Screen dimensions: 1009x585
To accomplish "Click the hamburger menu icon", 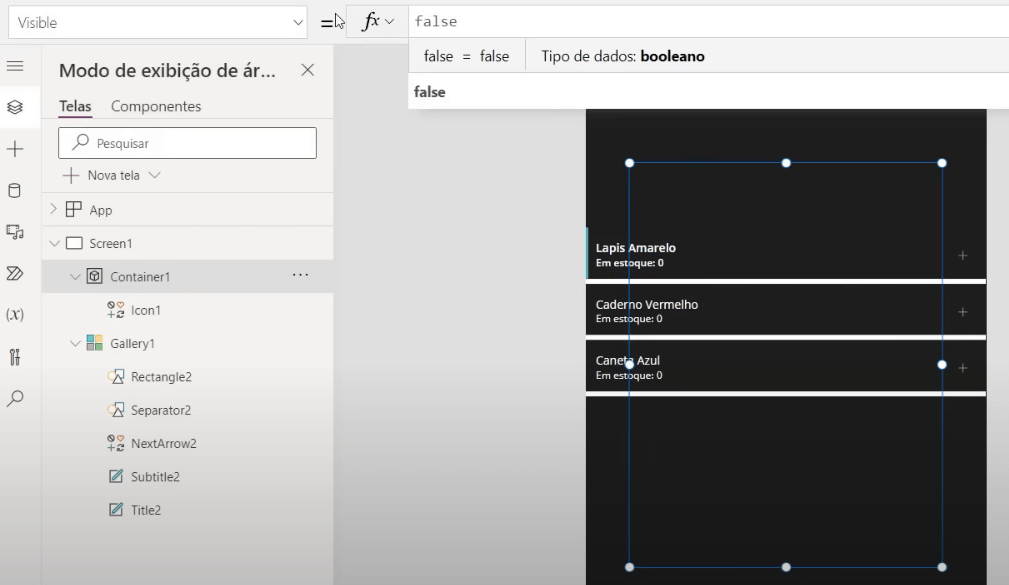I will click(x=17, y=68).
